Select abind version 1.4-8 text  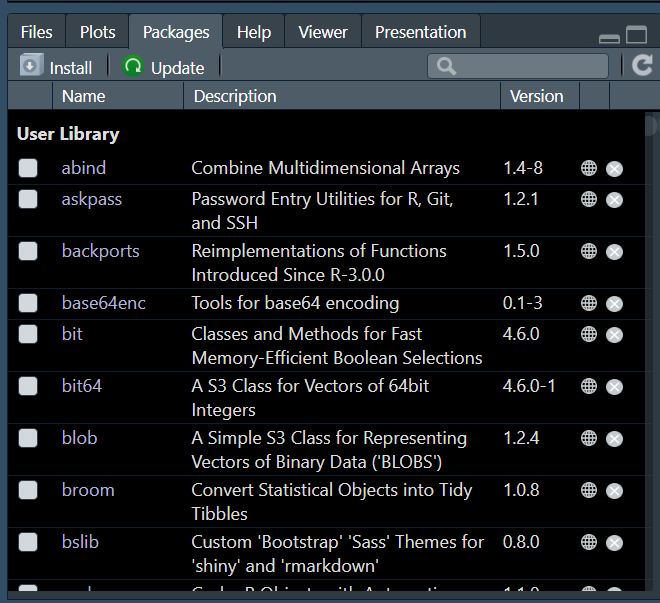523,168
